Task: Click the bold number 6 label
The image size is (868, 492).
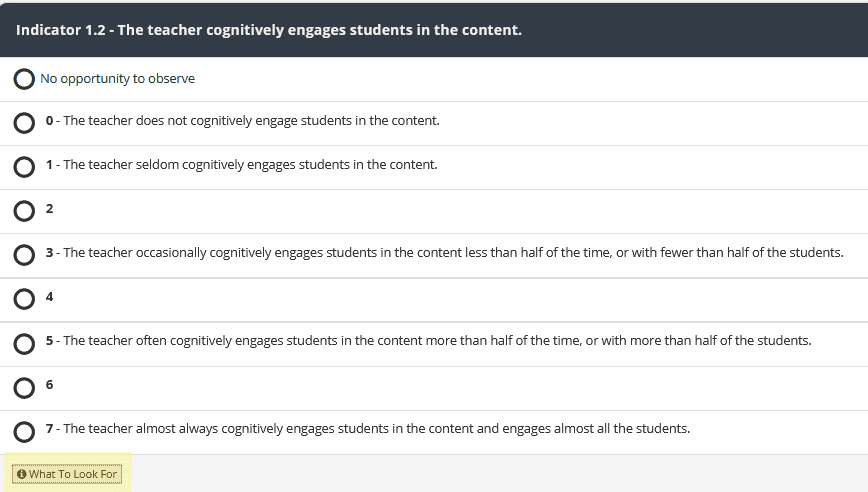Action: coord(49,385)
